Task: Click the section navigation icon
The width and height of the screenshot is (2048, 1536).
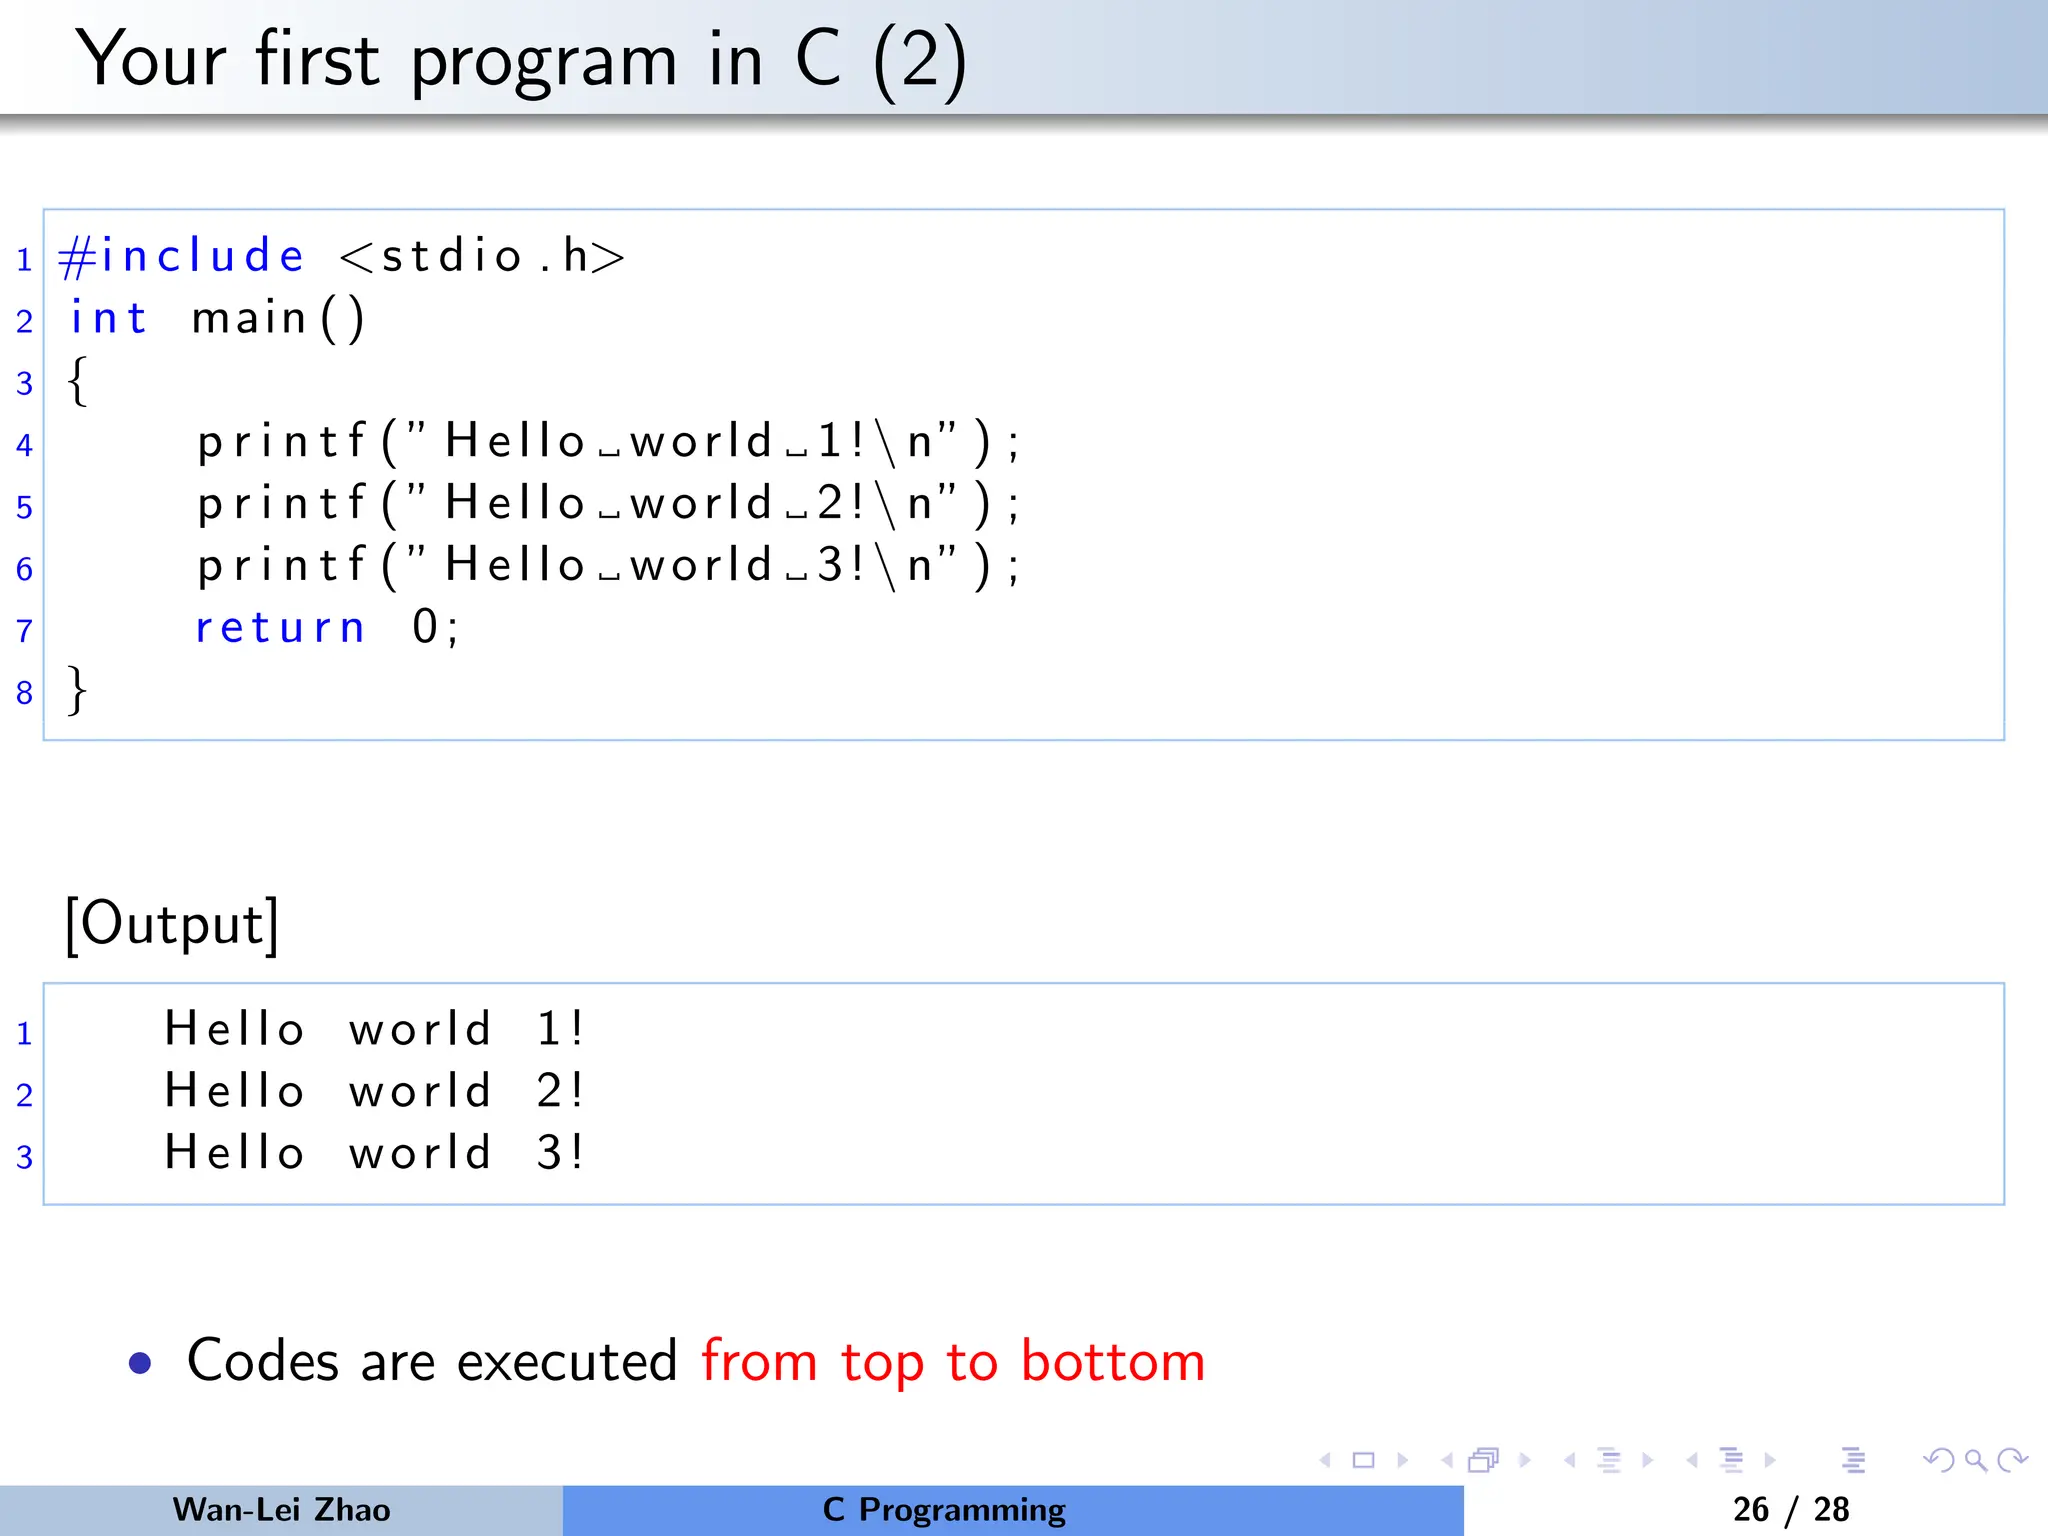Action: [1731, 1460]
